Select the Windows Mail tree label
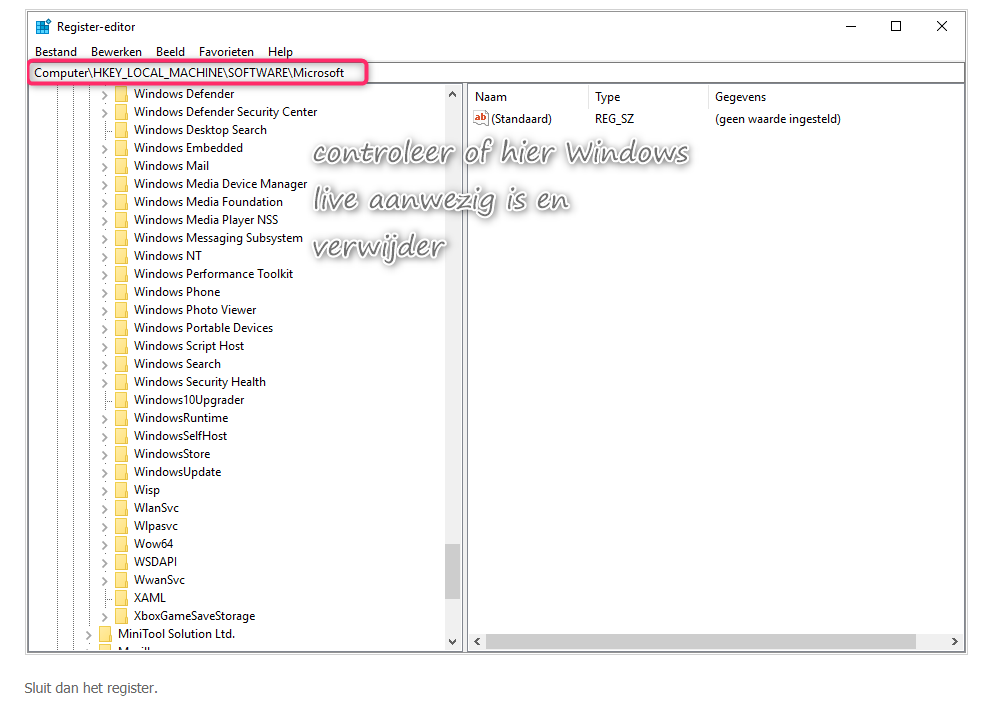This screenshot has height=707, width=1001. pyautogui.click(x=171, y=166)
